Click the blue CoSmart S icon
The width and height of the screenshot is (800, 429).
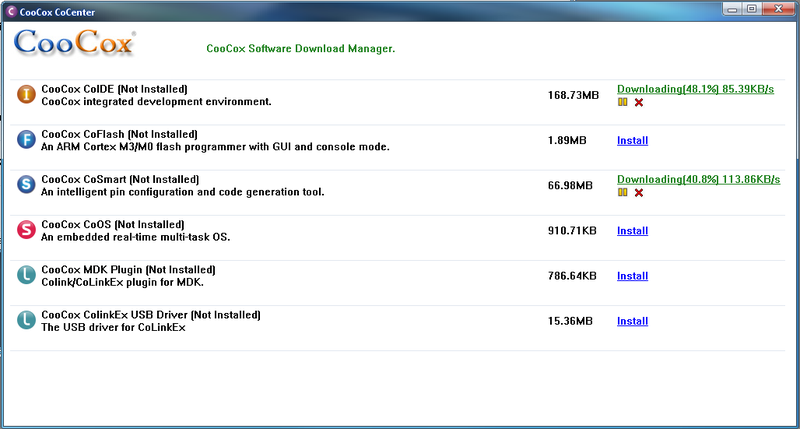(26, 184)
